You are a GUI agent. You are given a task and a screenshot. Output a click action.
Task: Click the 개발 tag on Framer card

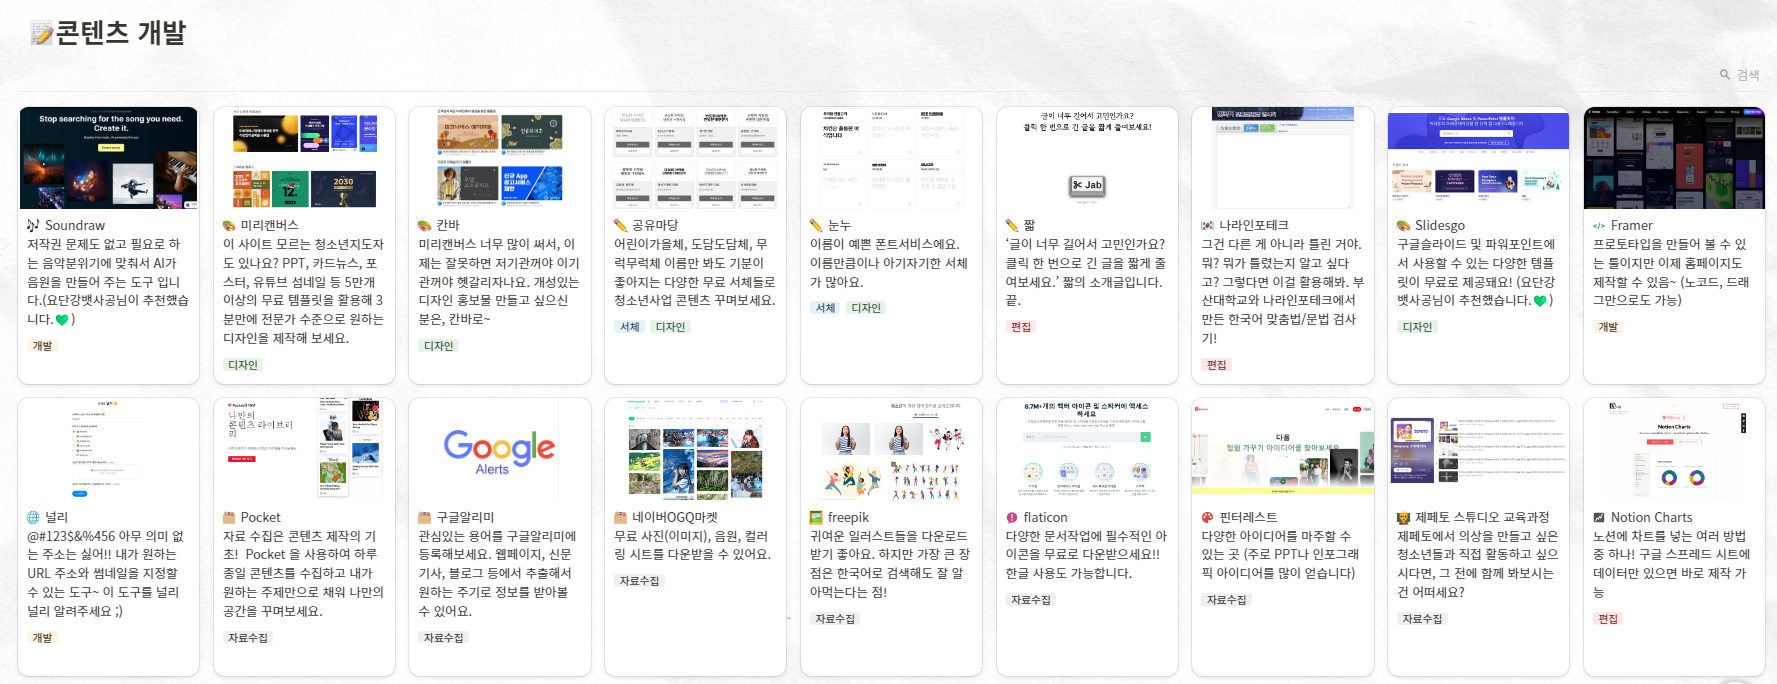pyautogui.click(x=1608, y=327)
